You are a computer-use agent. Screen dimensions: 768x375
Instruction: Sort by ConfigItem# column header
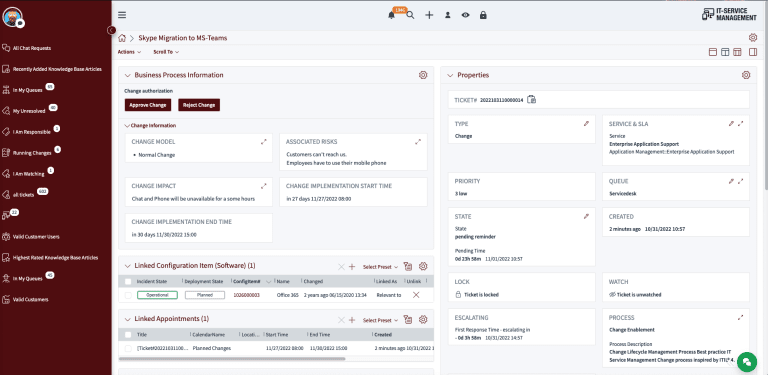tap(246, 282)
